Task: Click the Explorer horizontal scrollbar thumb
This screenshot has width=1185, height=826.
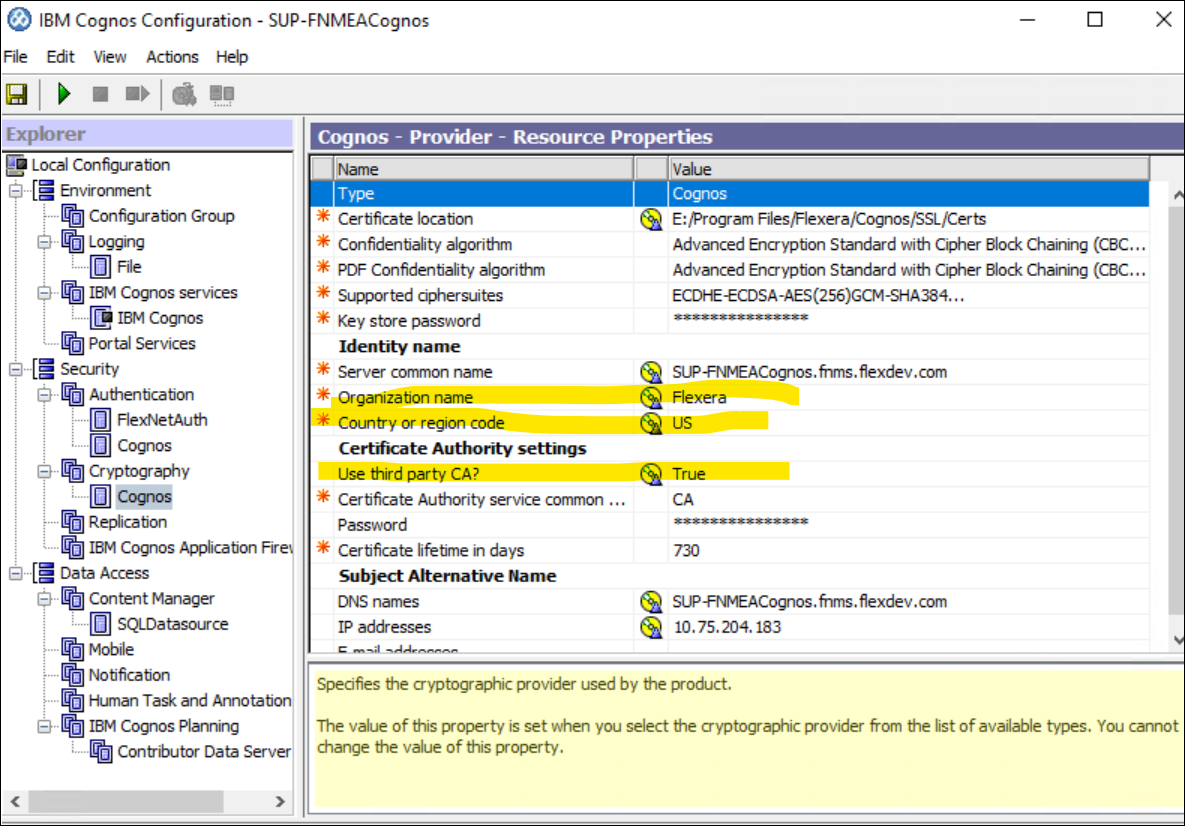Action: 125,801
